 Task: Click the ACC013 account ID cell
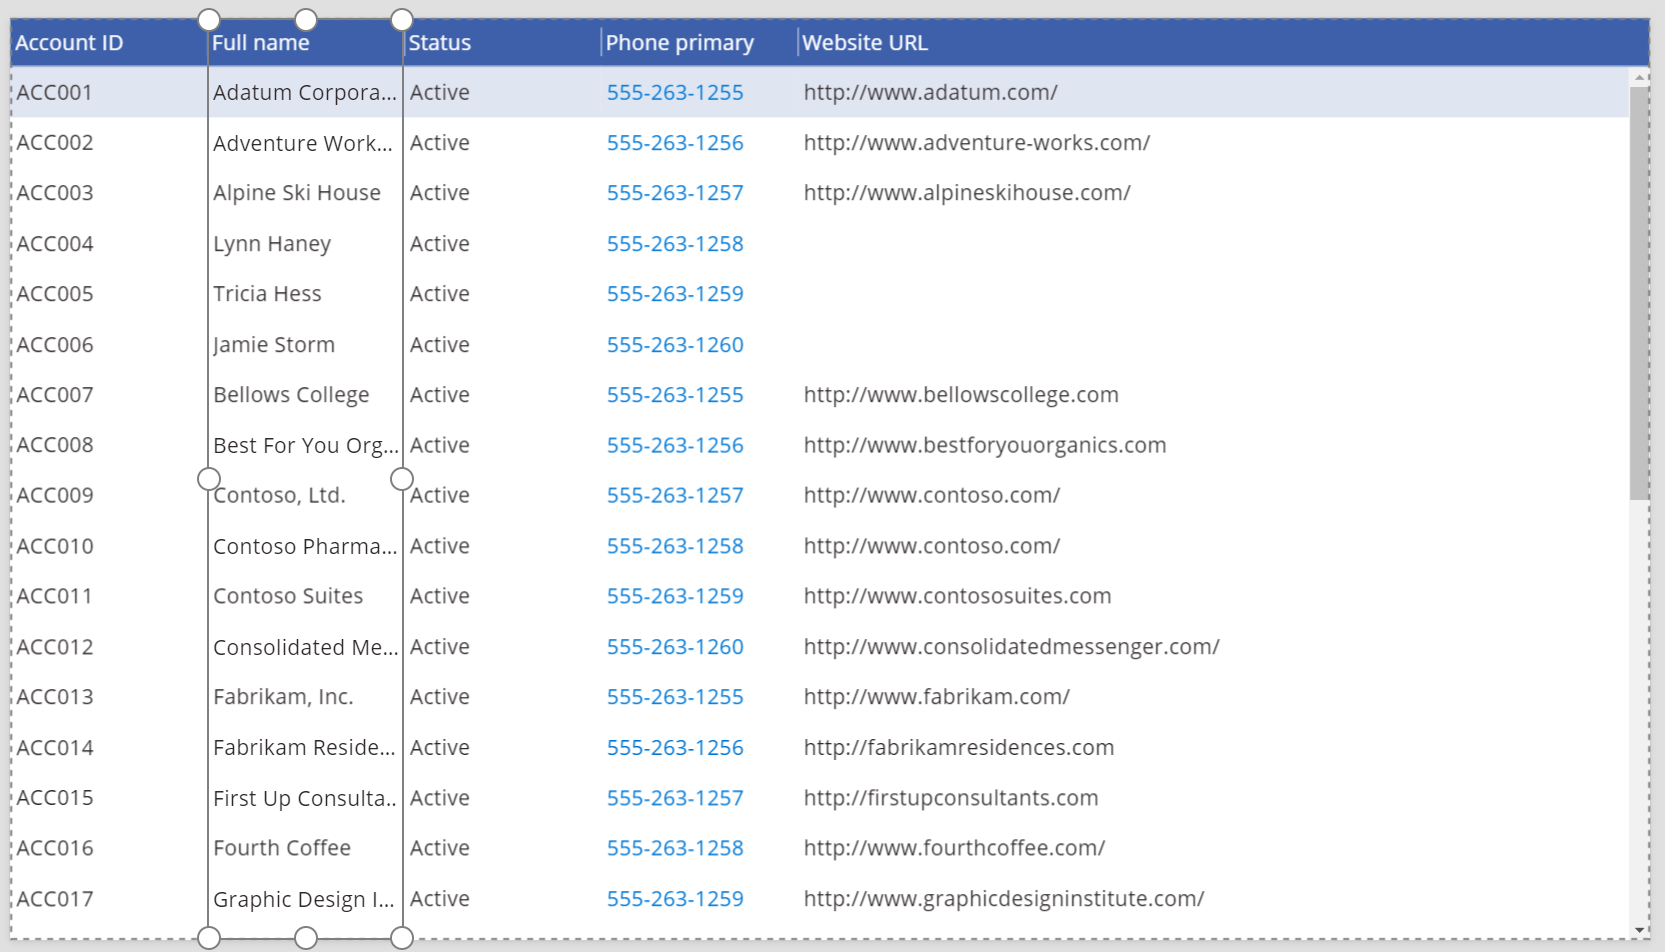[55, 697]
